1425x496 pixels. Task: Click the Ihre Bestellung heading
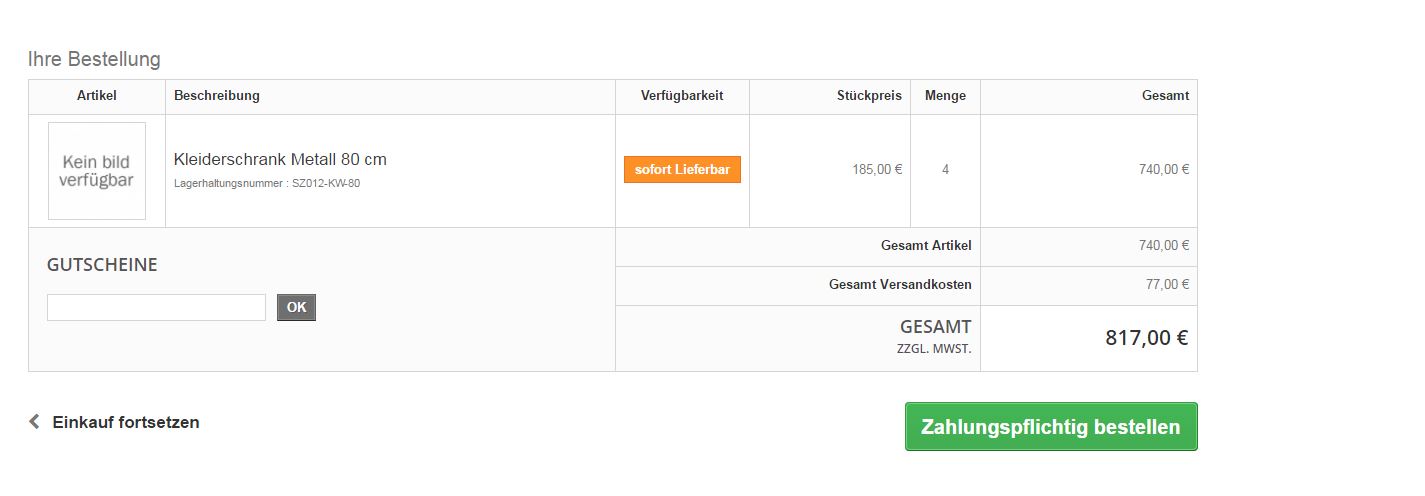point(94,59)
